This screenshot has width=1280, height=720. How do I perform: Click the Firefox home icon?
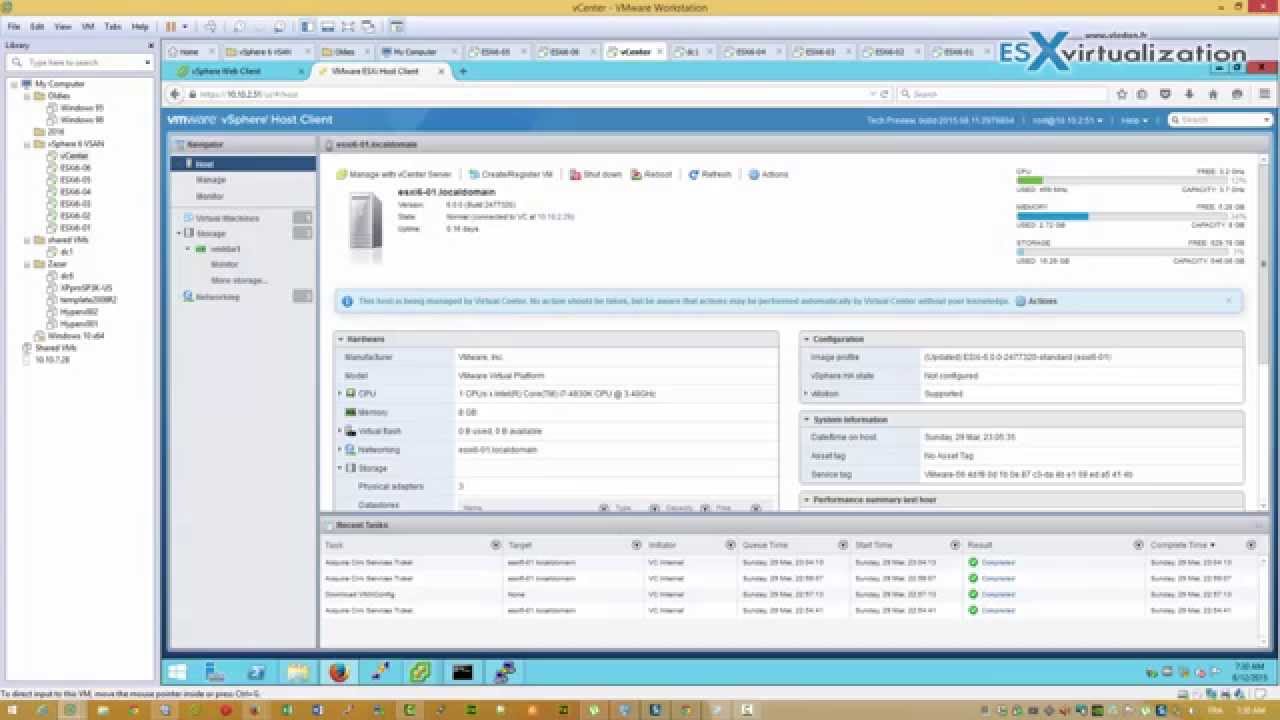(x=1213, y=94)
